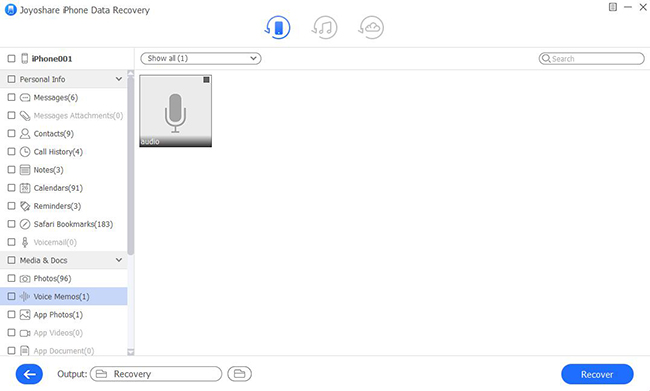The image size is (650, 391).
Task: Select Messages(6) label in sidebar
Action: tap(56, 97)
